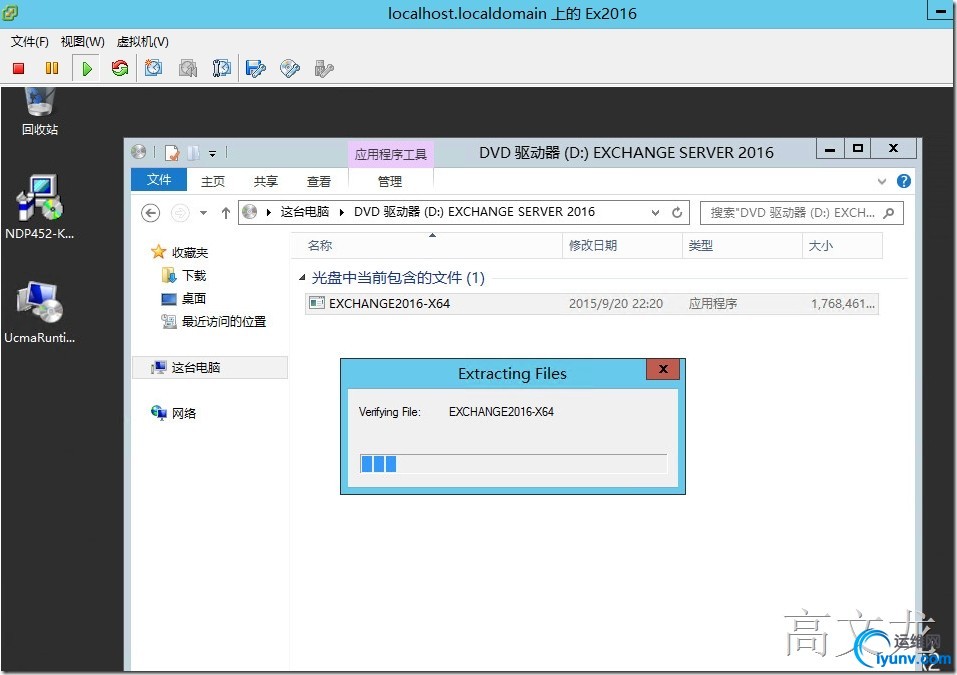Click the yellow suspend VM button
Screen dimensions: 957x675
pyautogui.click(x=52, y=68)
